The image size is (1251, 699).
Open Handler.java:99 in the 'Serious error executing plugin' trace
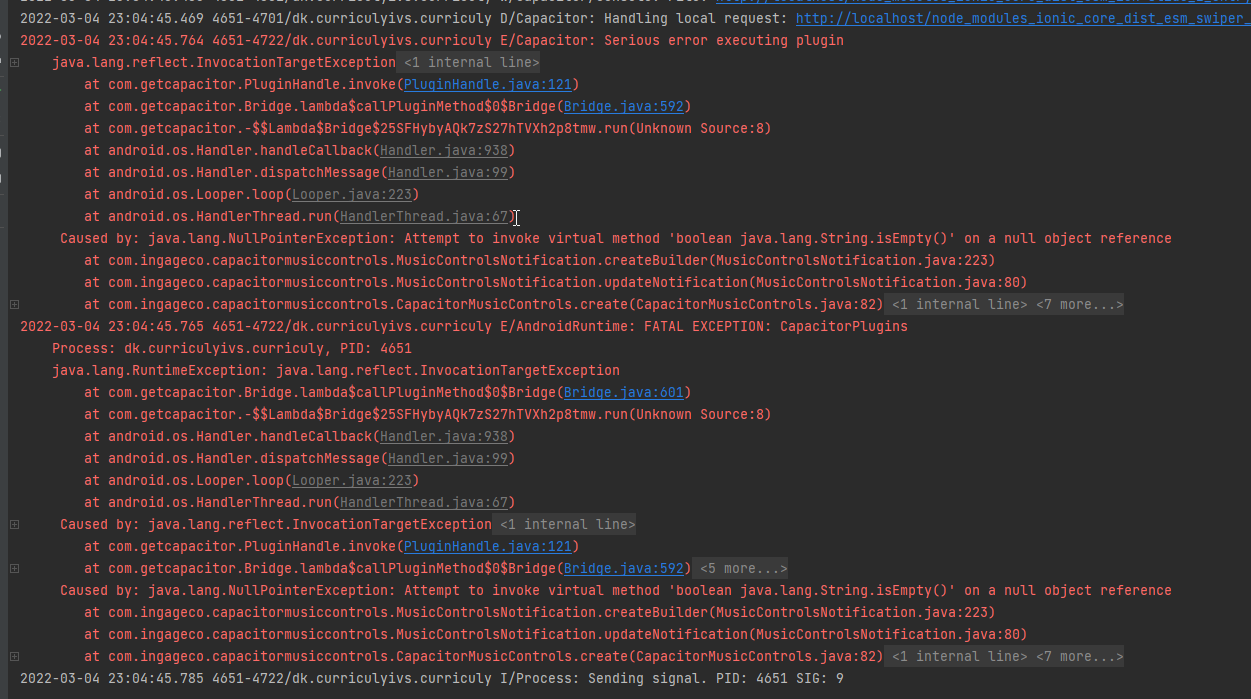click(x=448, y=172)
